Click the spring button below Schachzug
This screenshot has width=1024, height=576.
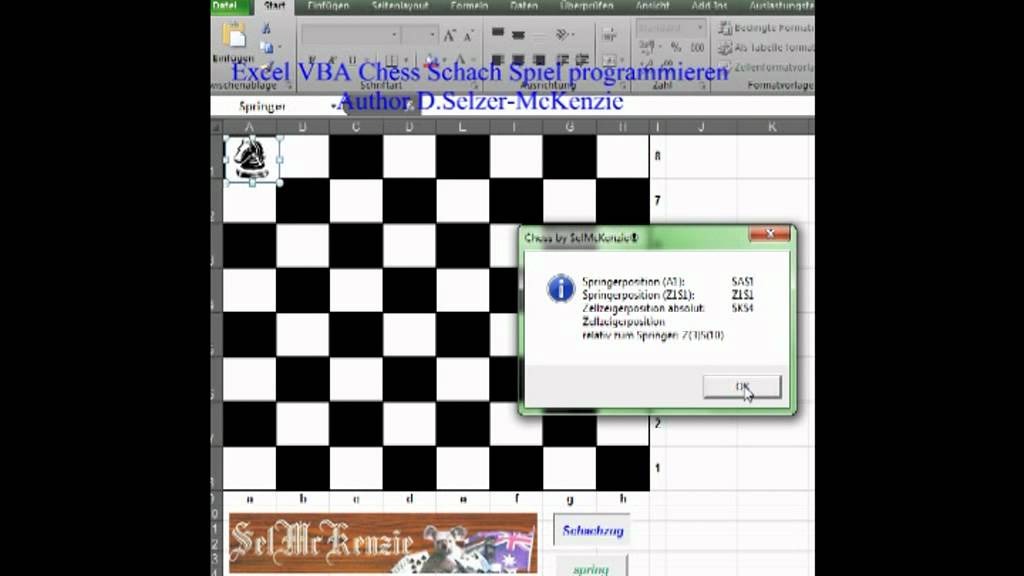[x=591, y=567]
